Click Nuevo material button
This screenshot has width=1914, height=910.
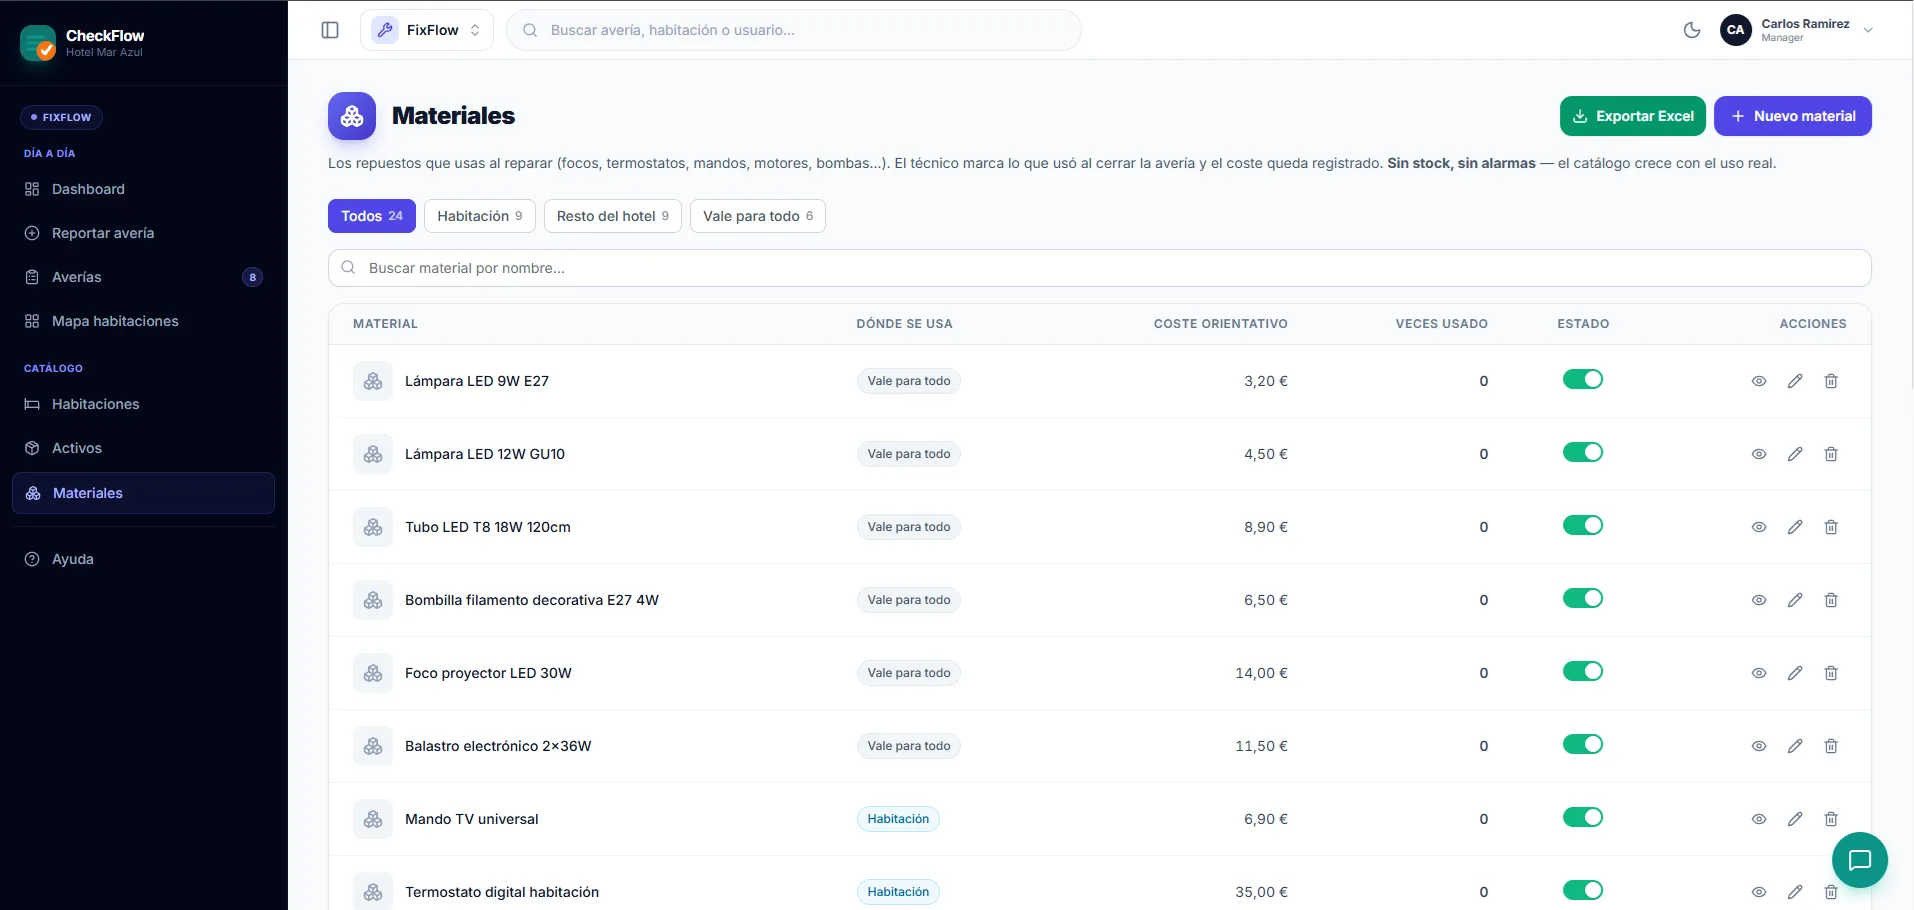click(1793, 116)
